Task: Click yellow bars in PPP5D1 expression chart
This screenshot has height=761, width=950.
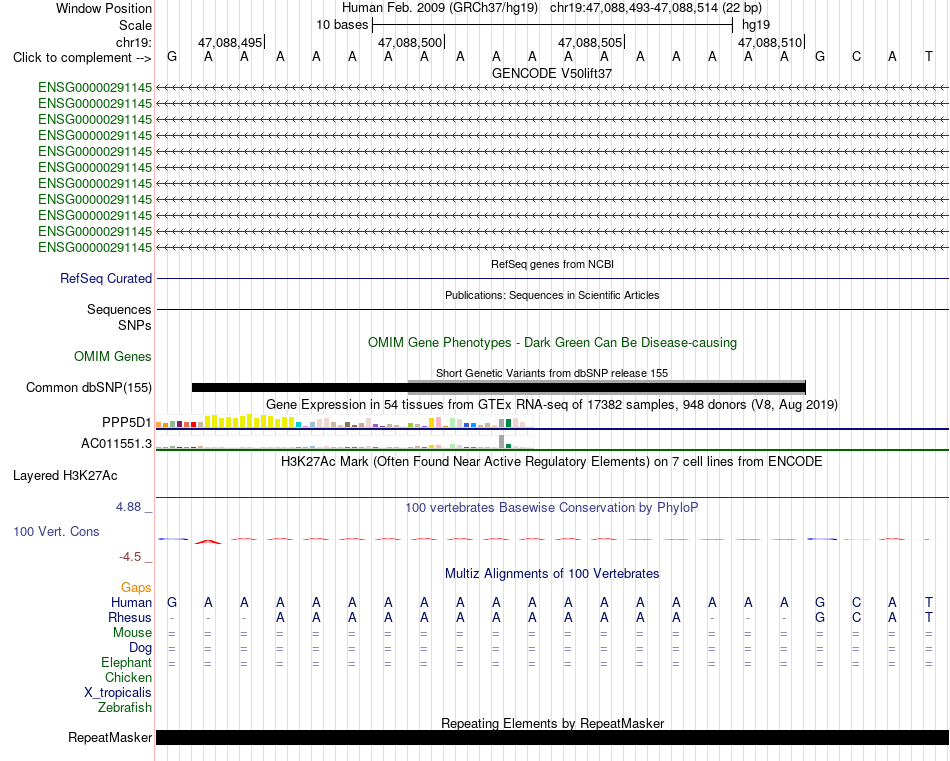Action: tap(250, 421)
